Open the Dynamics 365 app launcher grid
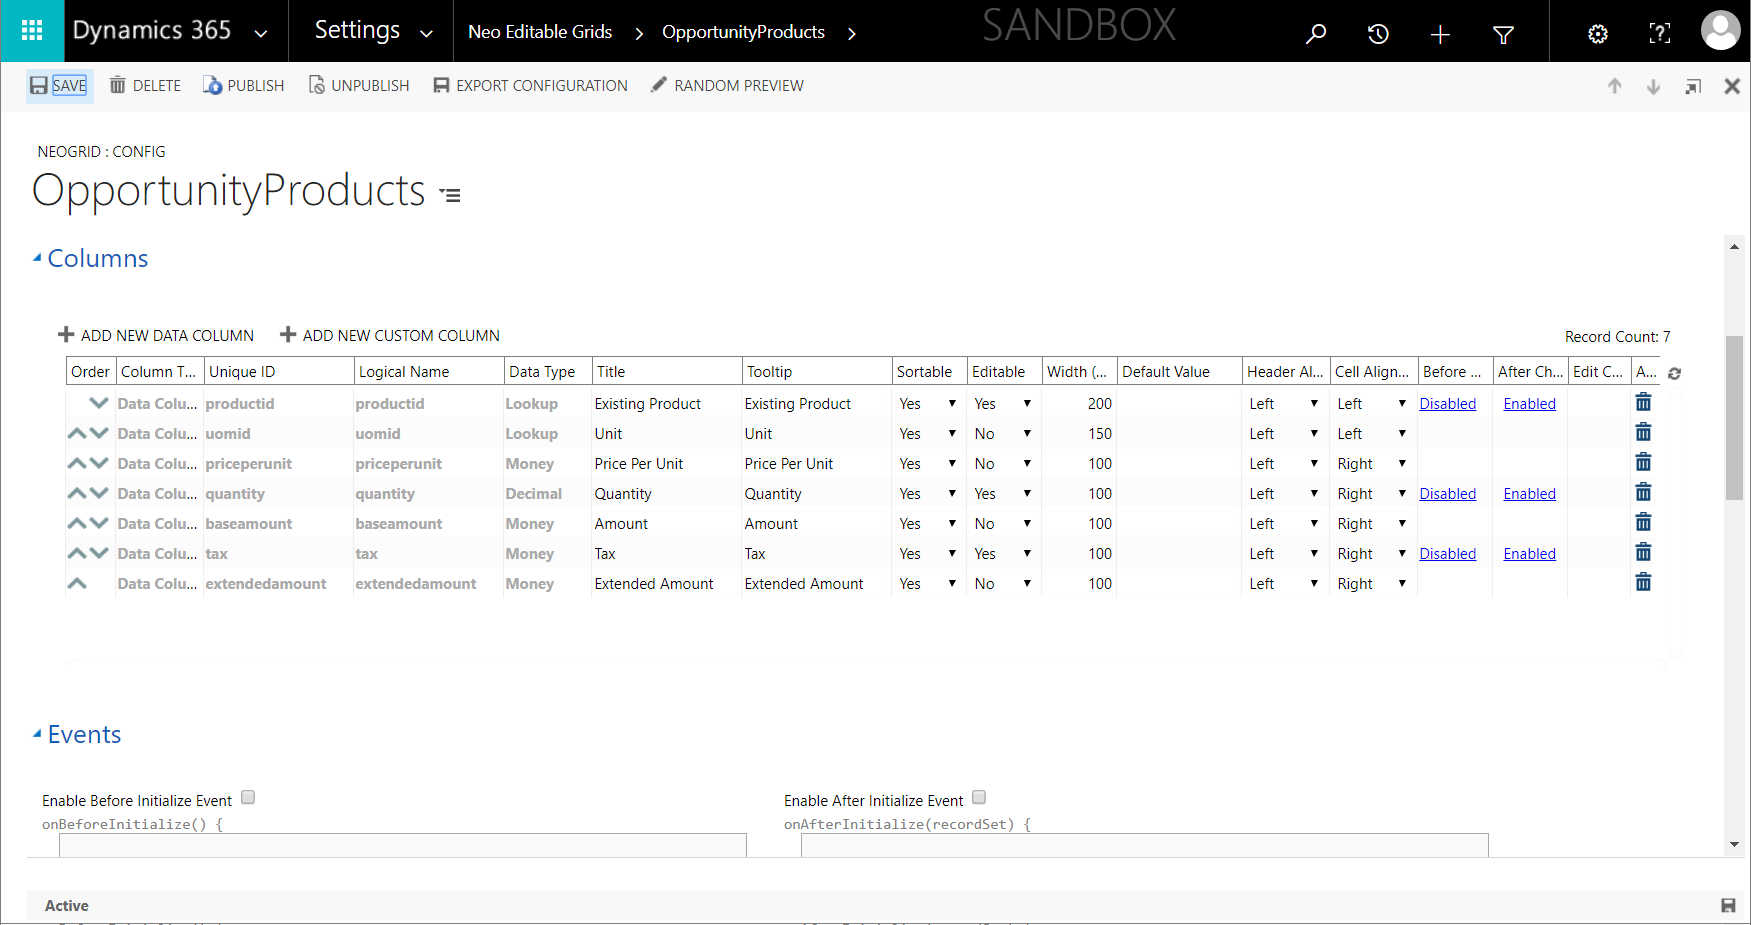 32,31
